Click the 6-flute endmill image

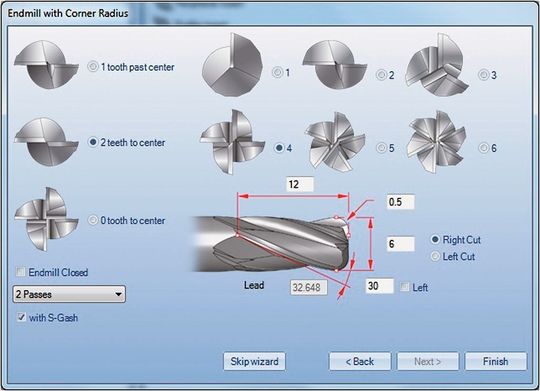[x=436, y=142]
